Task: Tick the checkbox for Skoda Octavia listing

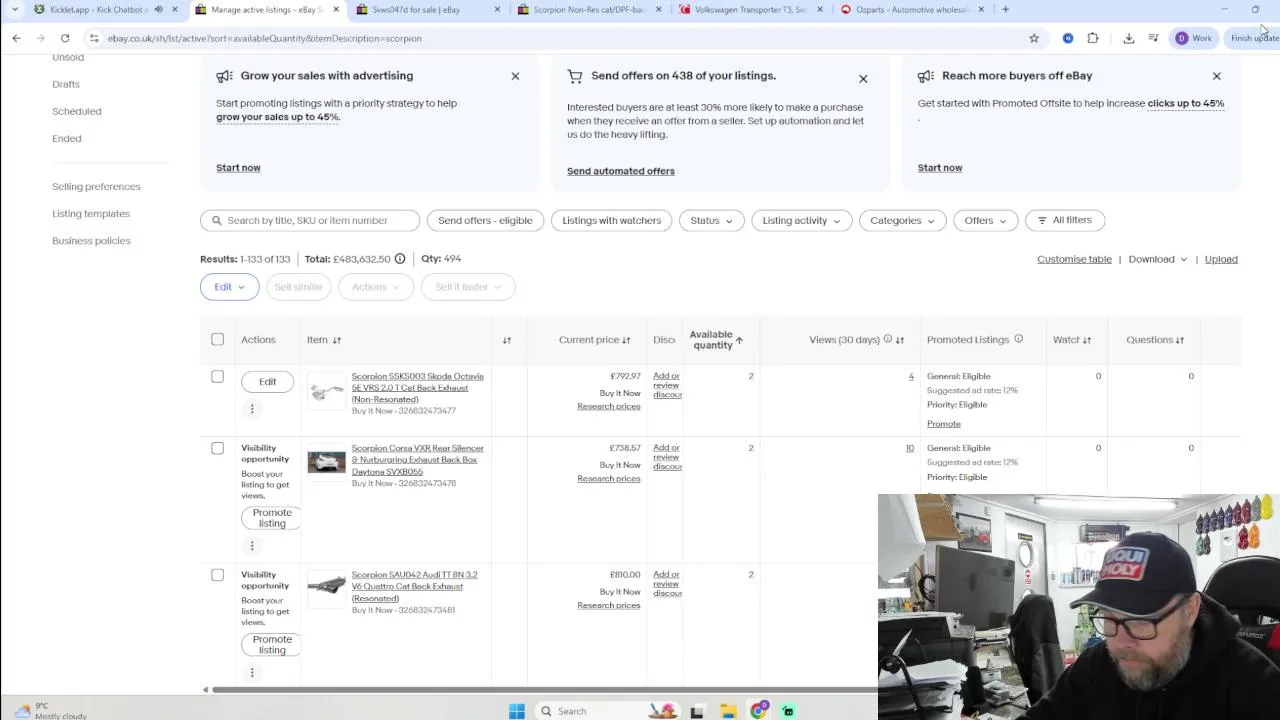Action: (217, 377)
